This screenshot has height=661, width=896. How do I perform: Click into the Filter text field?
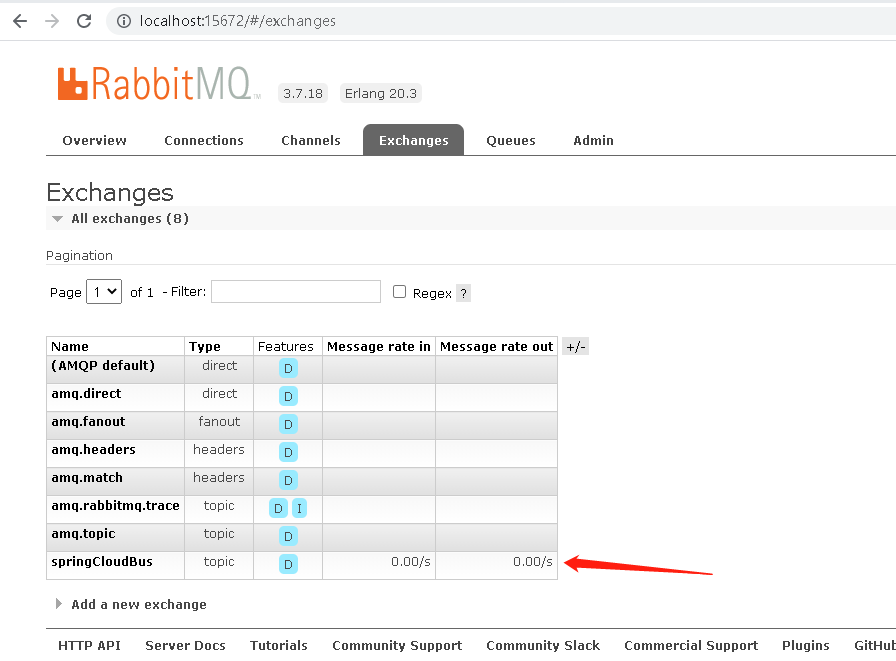click(x=296, y=291)
